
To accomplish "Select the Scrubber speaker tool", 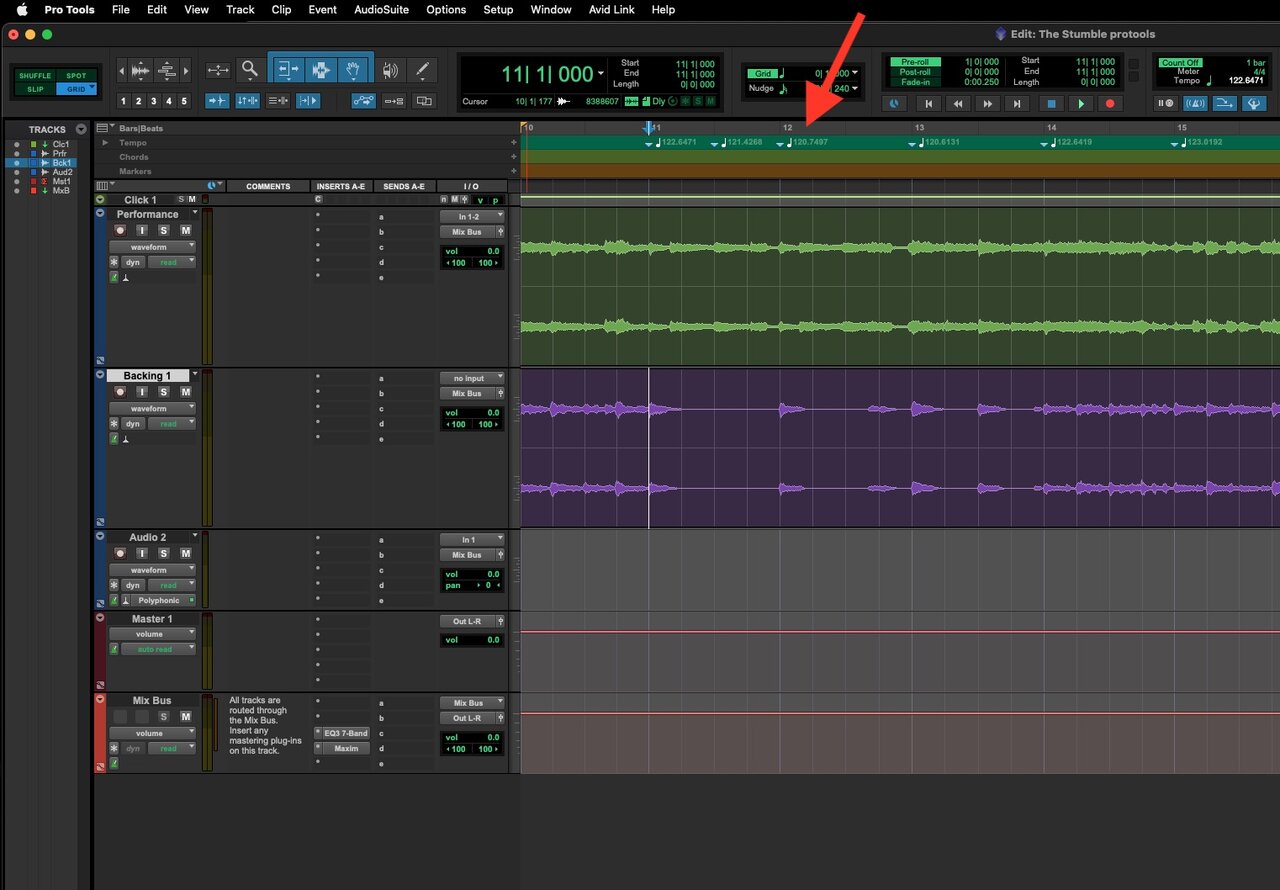I will (x=391, y=70).
